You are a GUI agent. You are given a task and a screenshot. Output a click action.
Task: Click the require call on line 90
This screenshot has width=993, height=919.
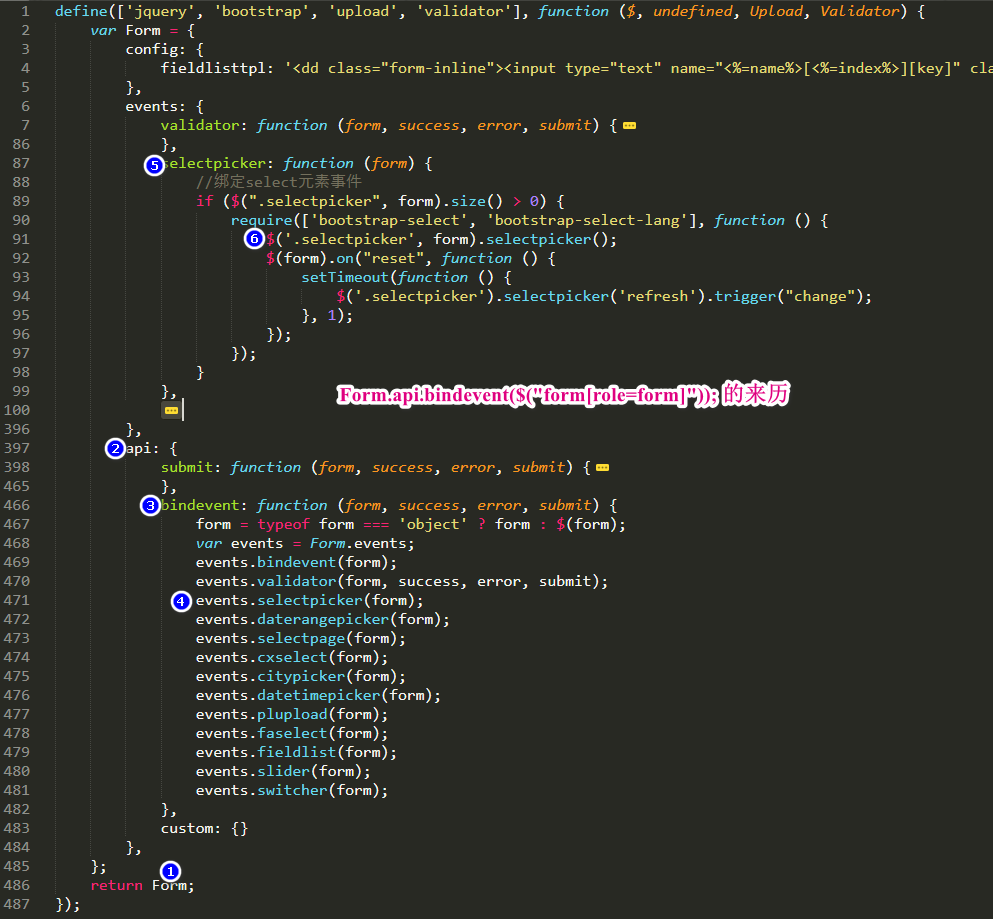pyautogui.click(x=260, y=219)
